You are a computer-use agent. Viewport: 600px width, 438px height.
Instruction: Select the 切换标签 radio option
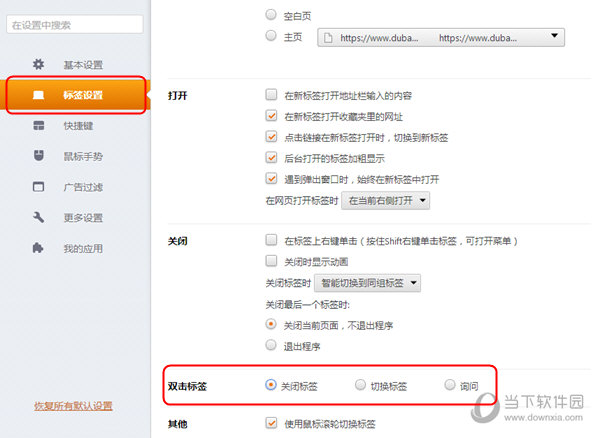361,385
